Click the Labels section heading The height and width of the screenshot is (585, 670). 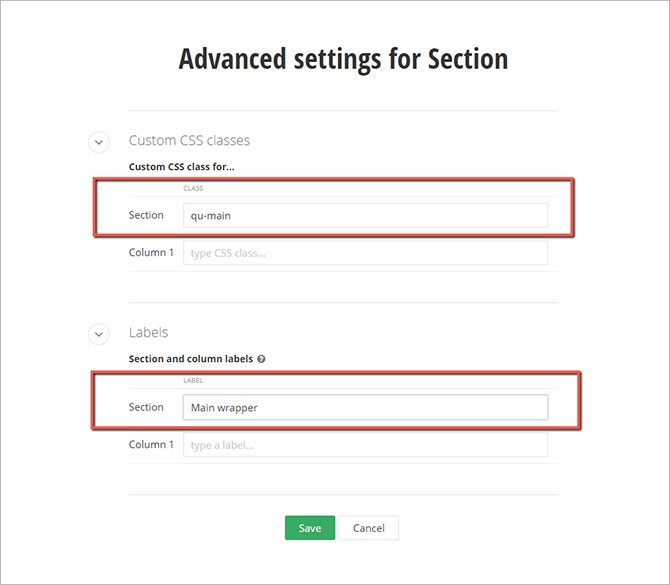pos(149,332)
